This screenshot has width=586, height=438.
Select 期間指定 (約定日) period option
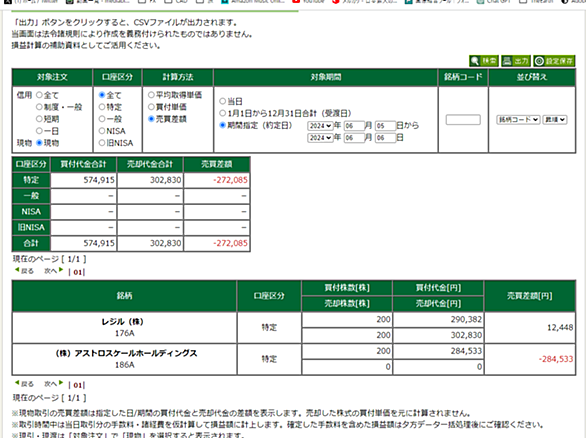[x=222, y=125]
